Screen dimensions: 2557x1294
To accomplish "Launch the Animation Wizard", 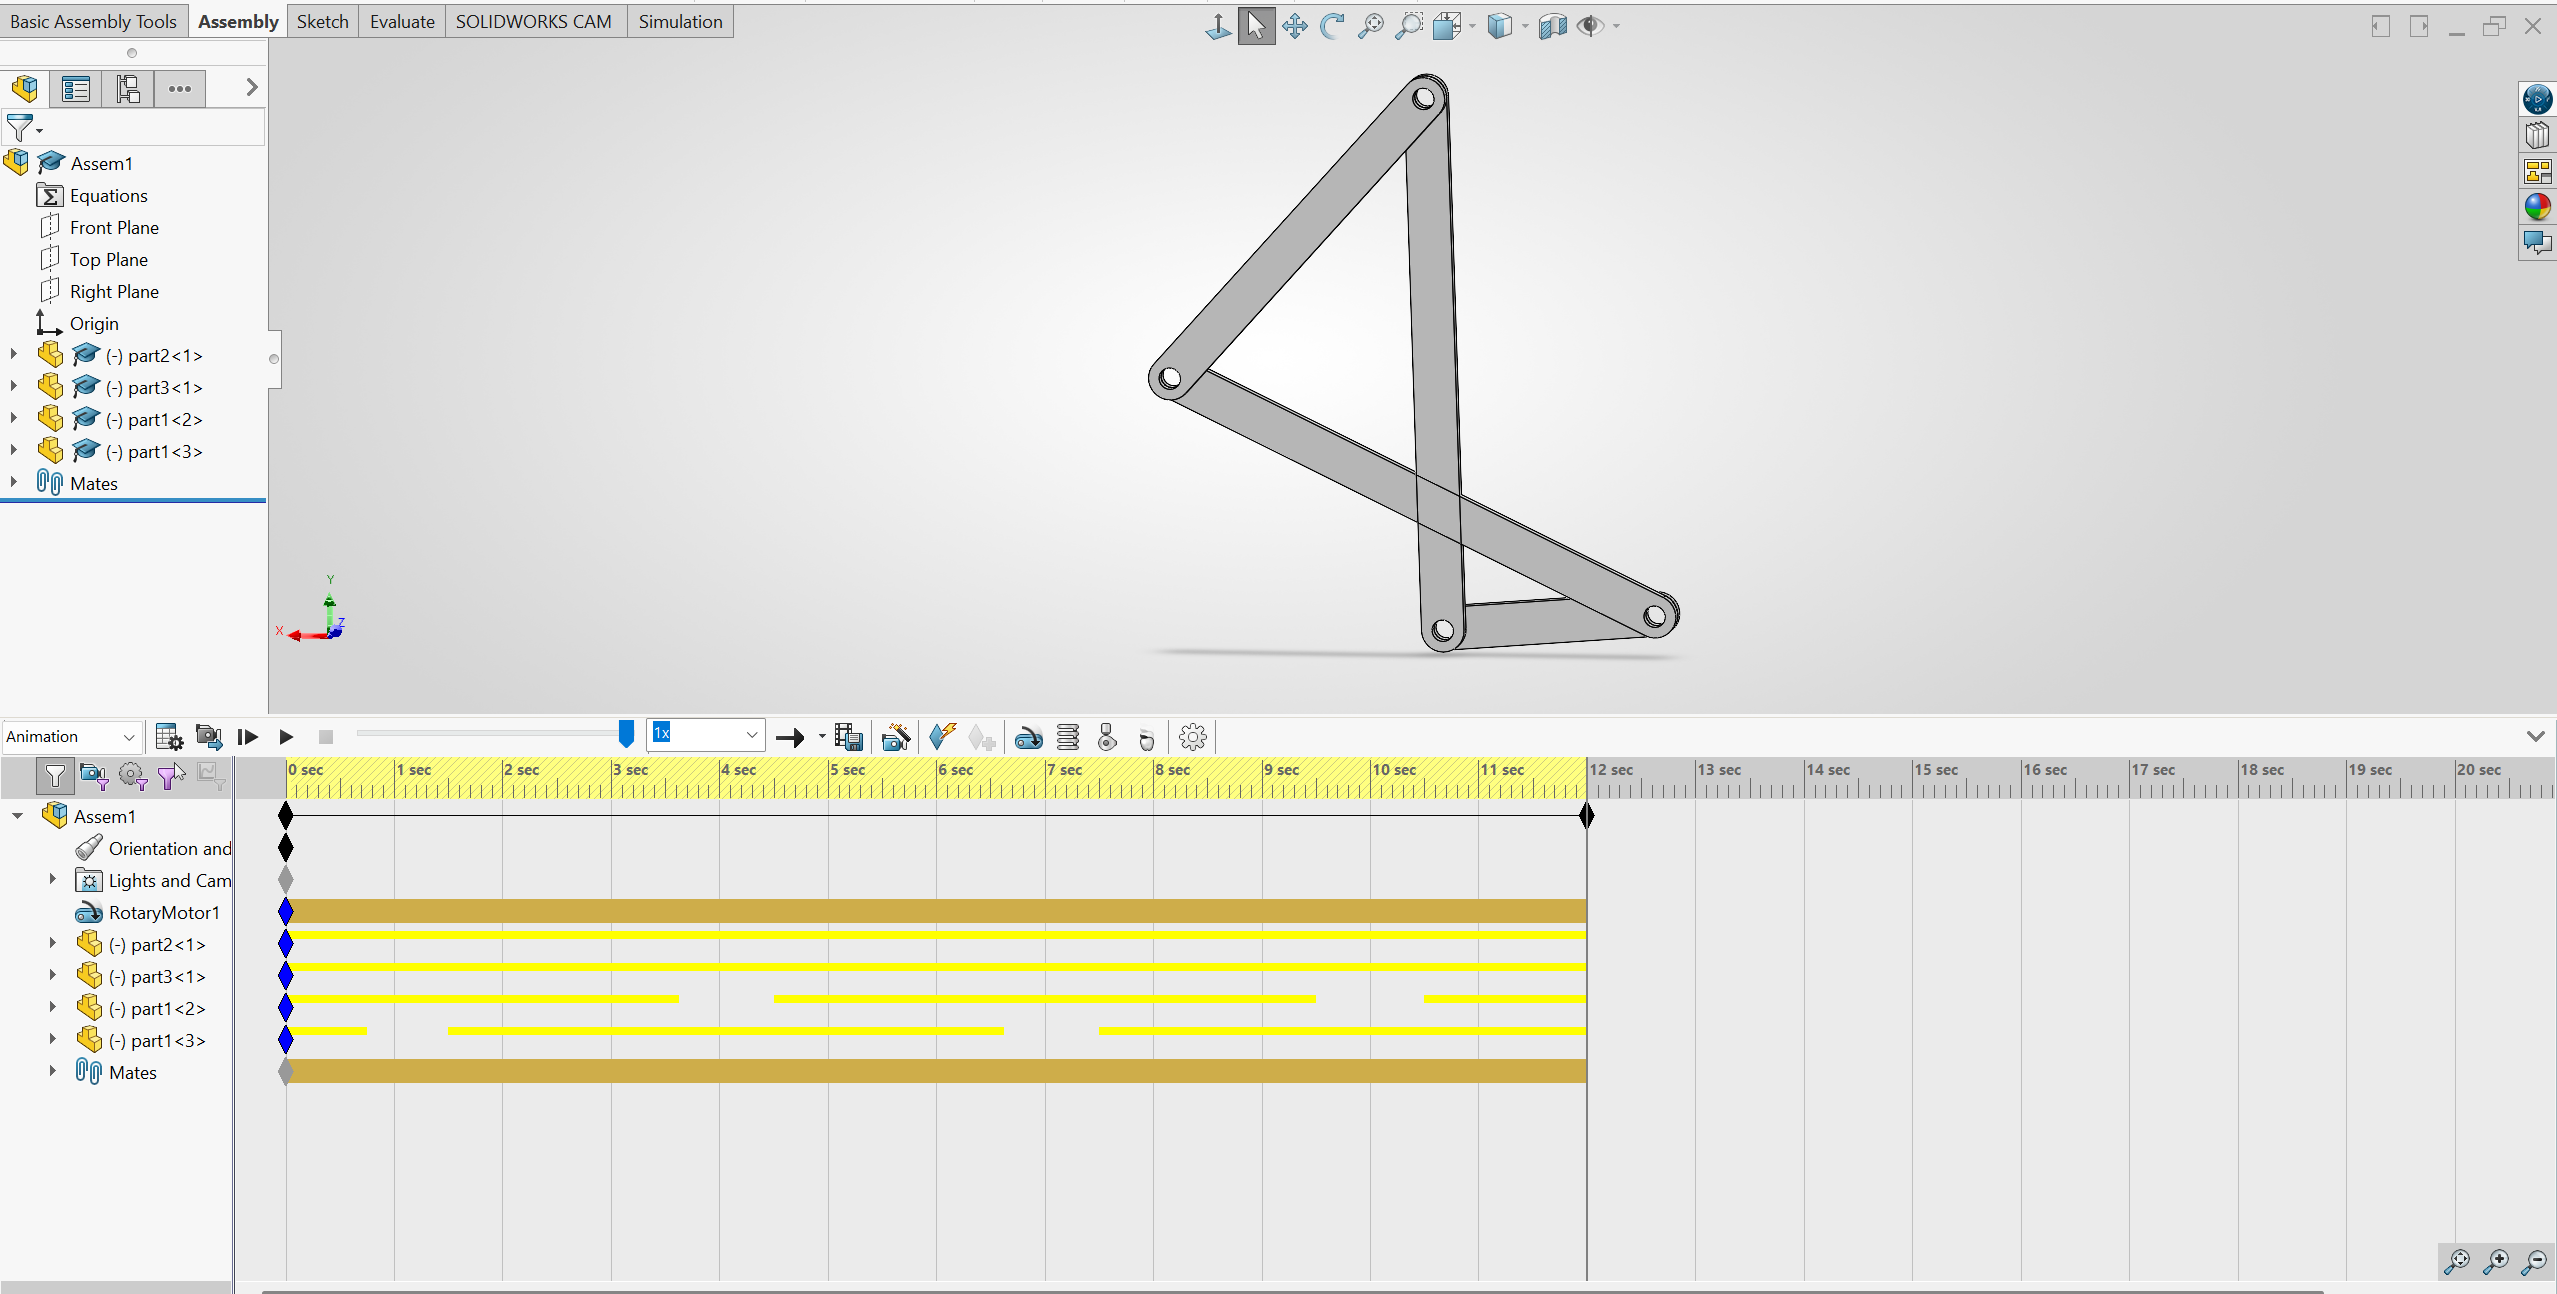I will point(895,737).
